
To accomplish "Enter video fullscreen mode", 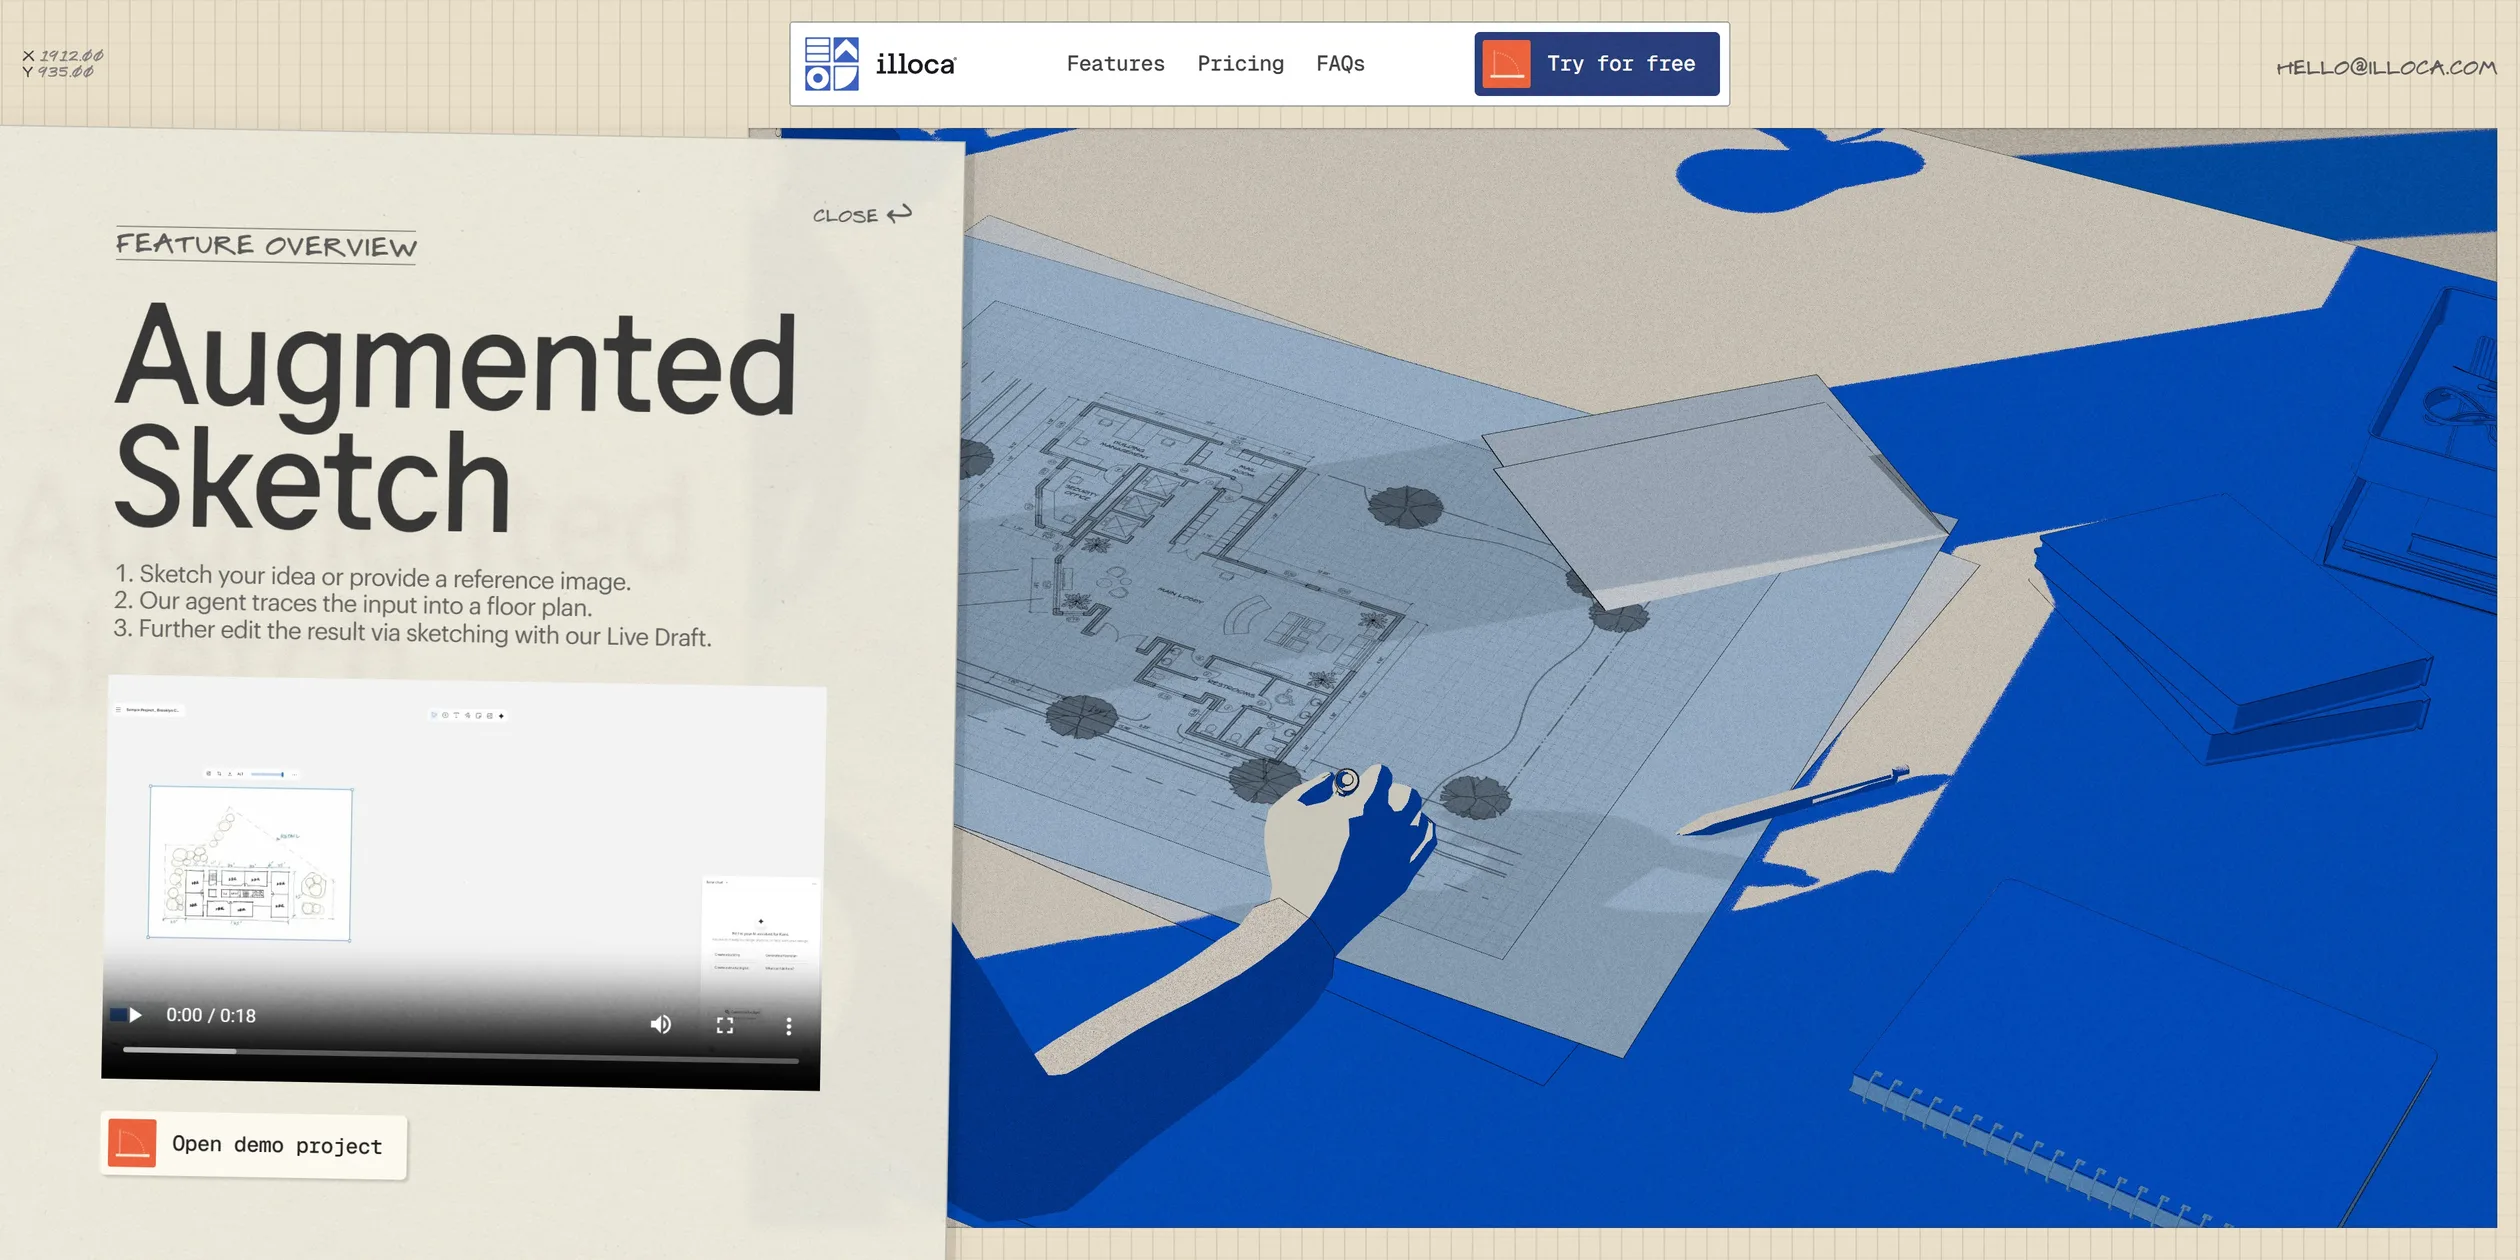I will click(x=725, y=1025).
